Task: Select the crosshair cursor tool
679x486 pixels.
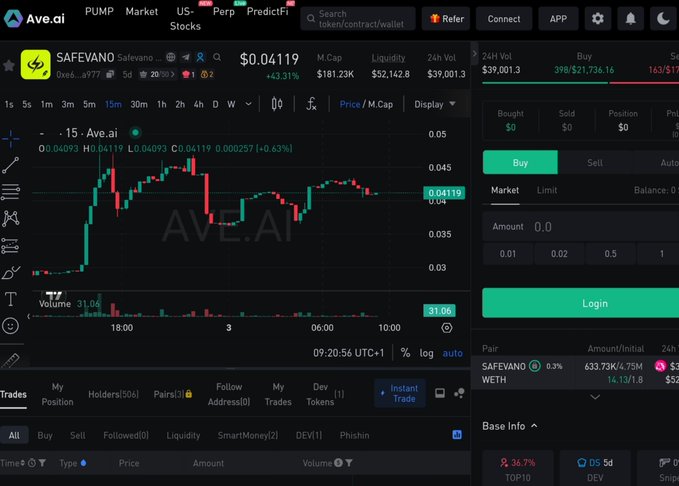Action: pos(10,138)
